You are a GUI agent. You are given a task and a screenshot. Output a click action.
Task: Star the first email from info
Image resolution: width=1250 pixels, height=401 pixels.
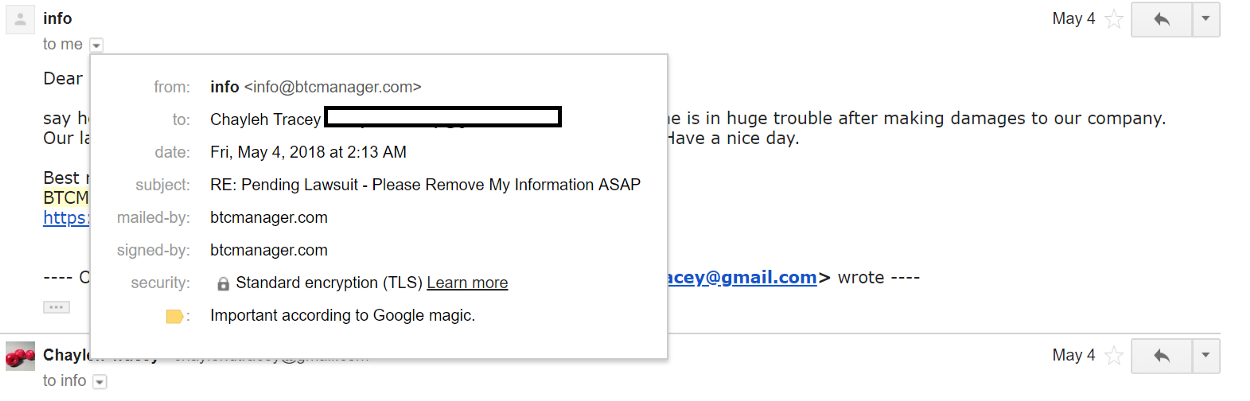[x=1114, y=19]
